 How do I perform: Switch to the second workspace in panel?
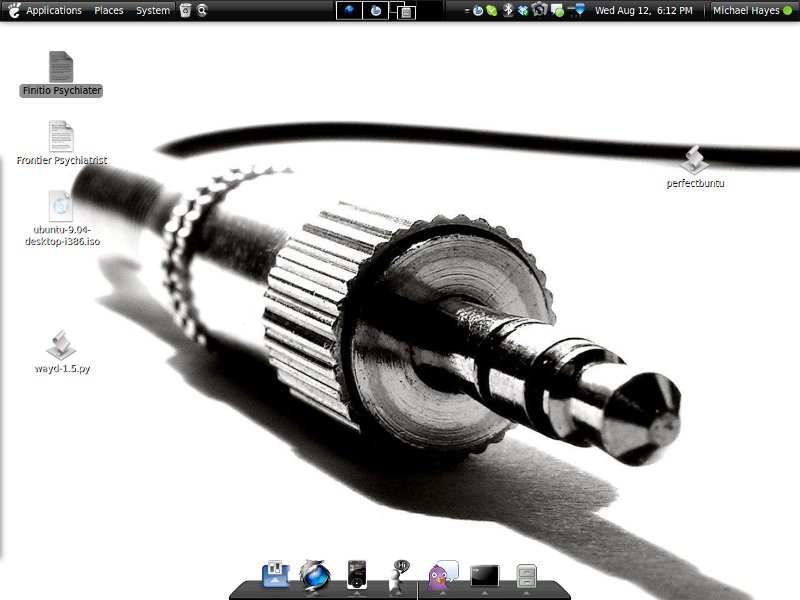[x=376, y=10]
